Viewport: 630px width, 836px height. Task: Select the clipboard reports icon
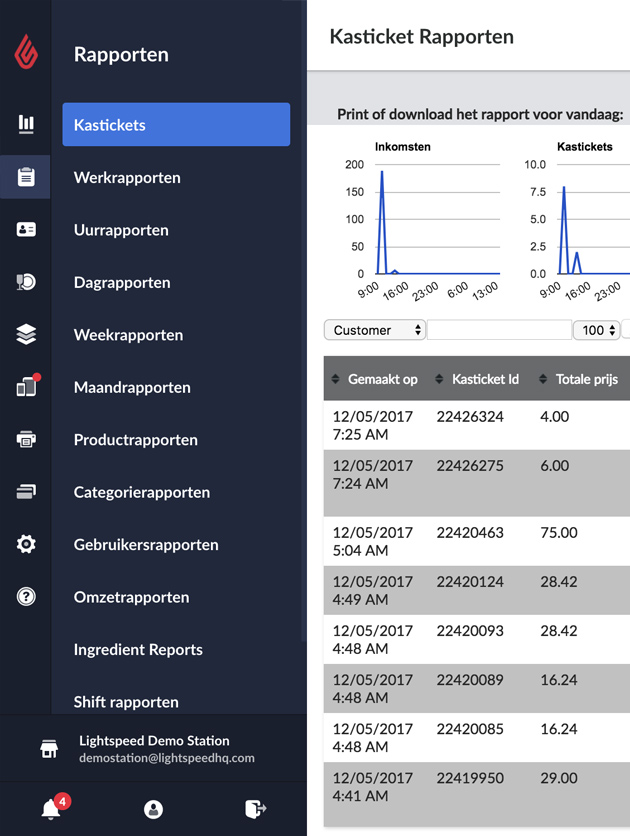(26, 176)
